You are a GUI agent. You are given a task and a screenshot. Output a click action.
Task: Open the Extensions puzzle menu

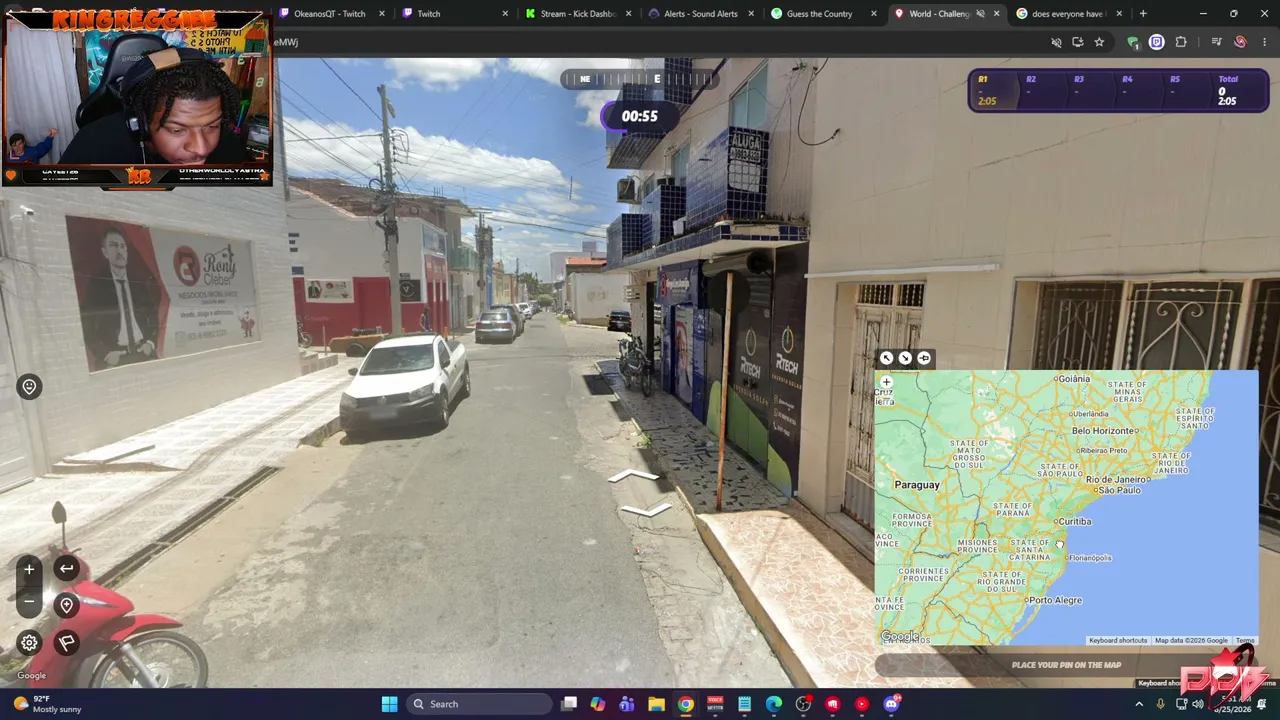tap(1181, 42)
